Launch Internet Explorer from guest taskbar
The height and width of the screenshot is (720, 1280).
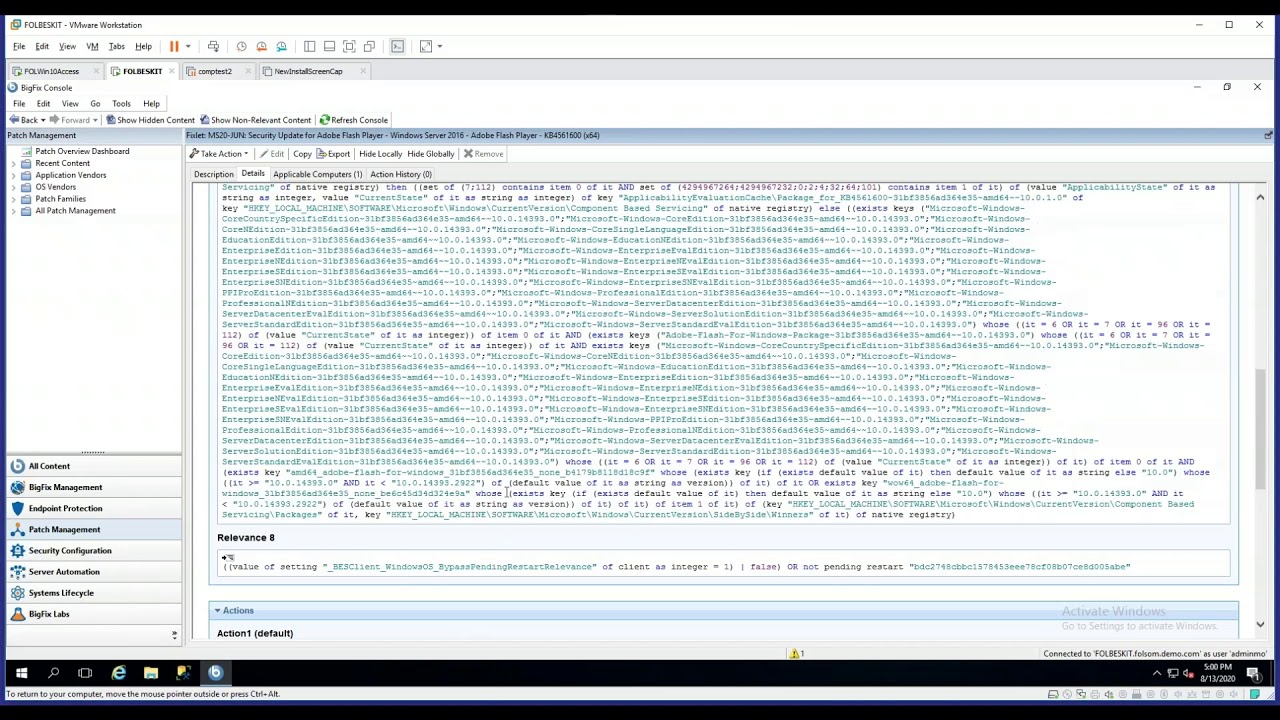pos(118,673)
